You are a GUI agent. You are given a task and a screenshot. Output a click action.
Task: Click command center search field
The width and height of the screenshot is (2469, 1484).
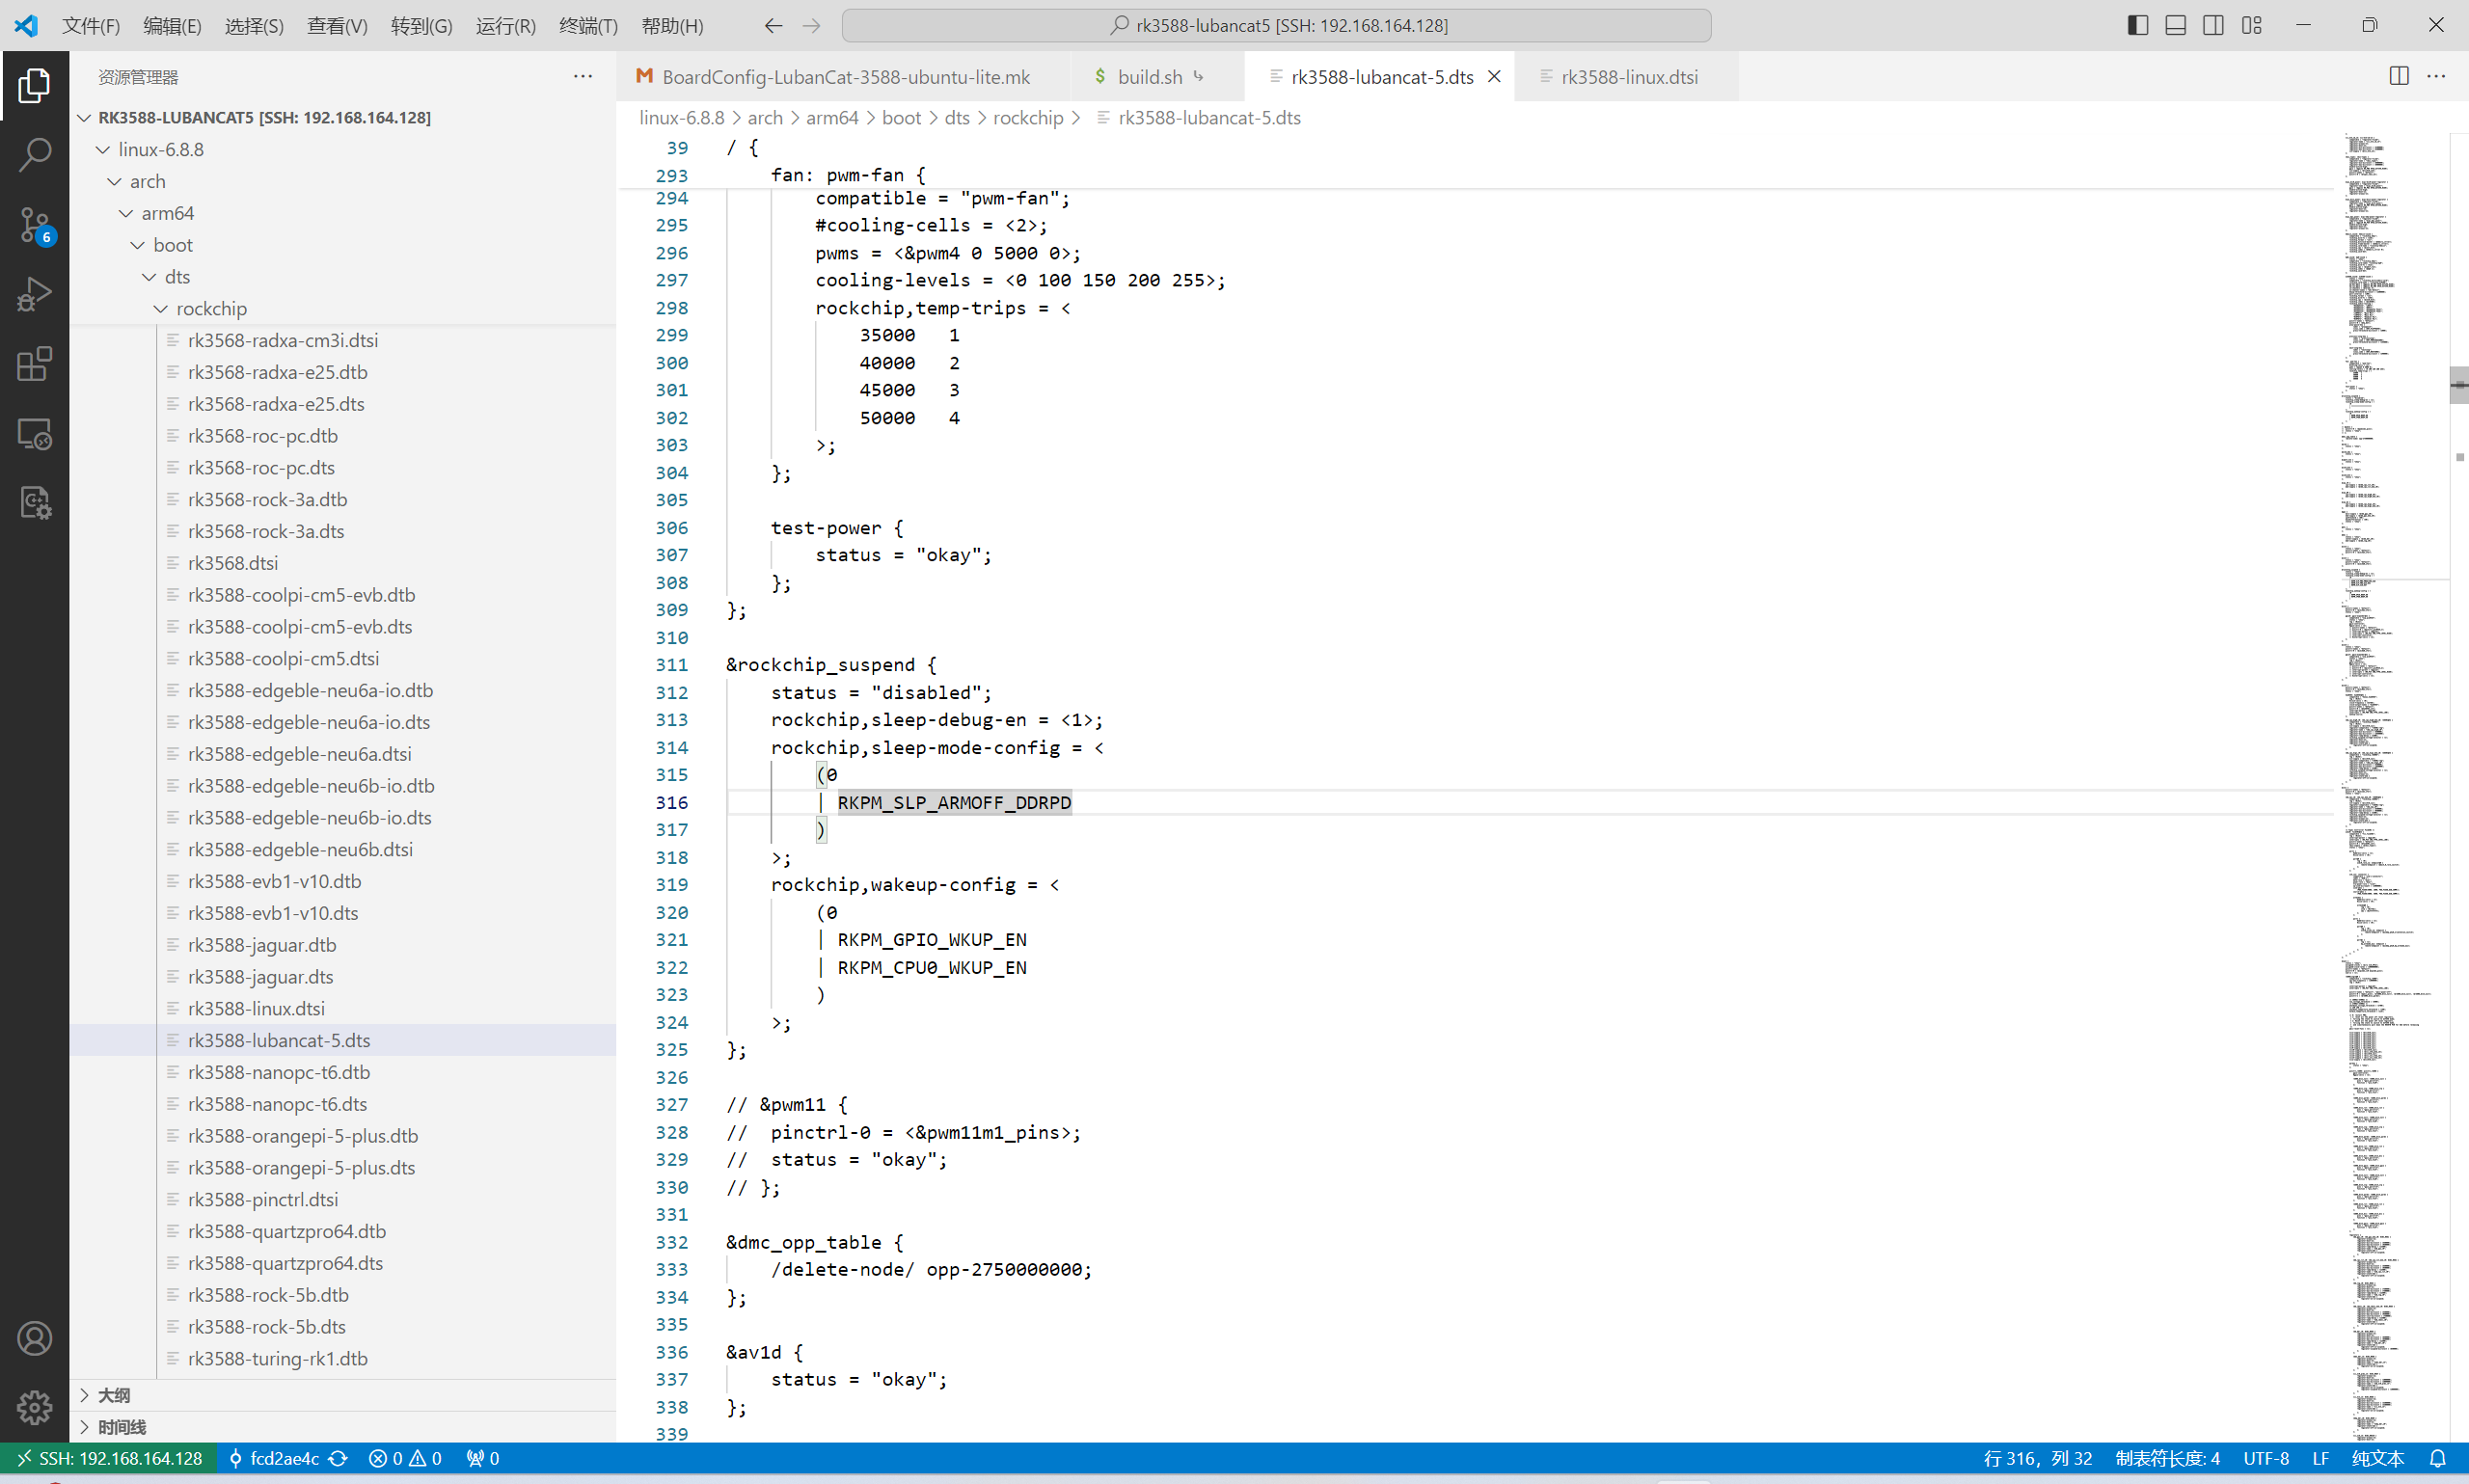(1276, 25)
